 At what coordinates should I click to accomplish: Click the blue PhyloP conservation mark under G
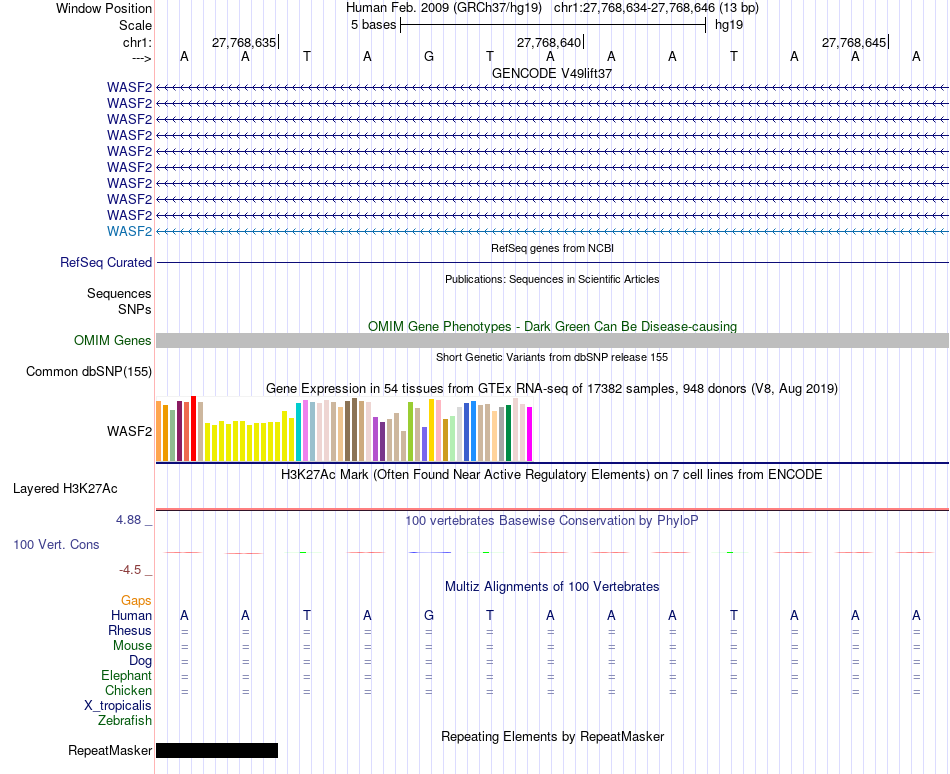click(429, 552)
